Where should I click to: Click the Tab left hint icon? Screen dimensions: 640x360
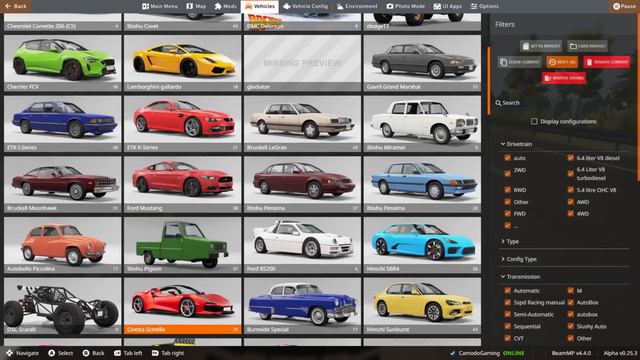coord(118,353)
